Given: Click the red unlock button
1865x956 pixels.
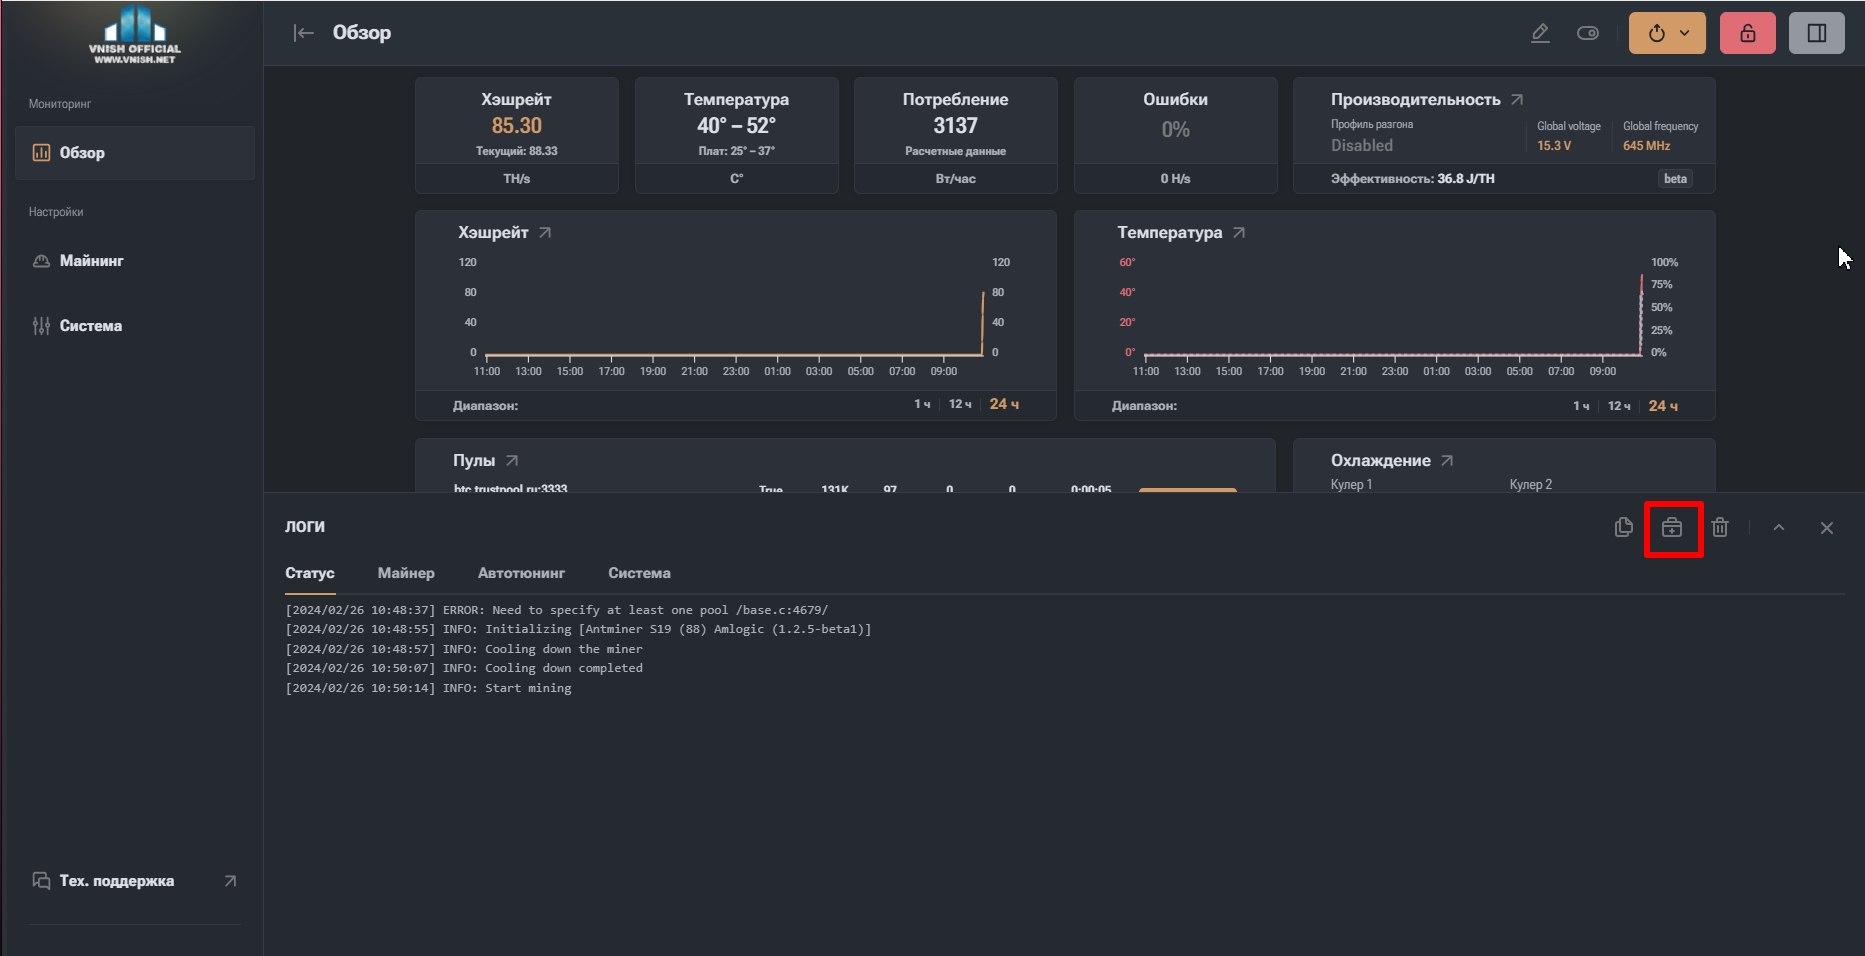Looking at the screenshot, I should [1748, 33].
